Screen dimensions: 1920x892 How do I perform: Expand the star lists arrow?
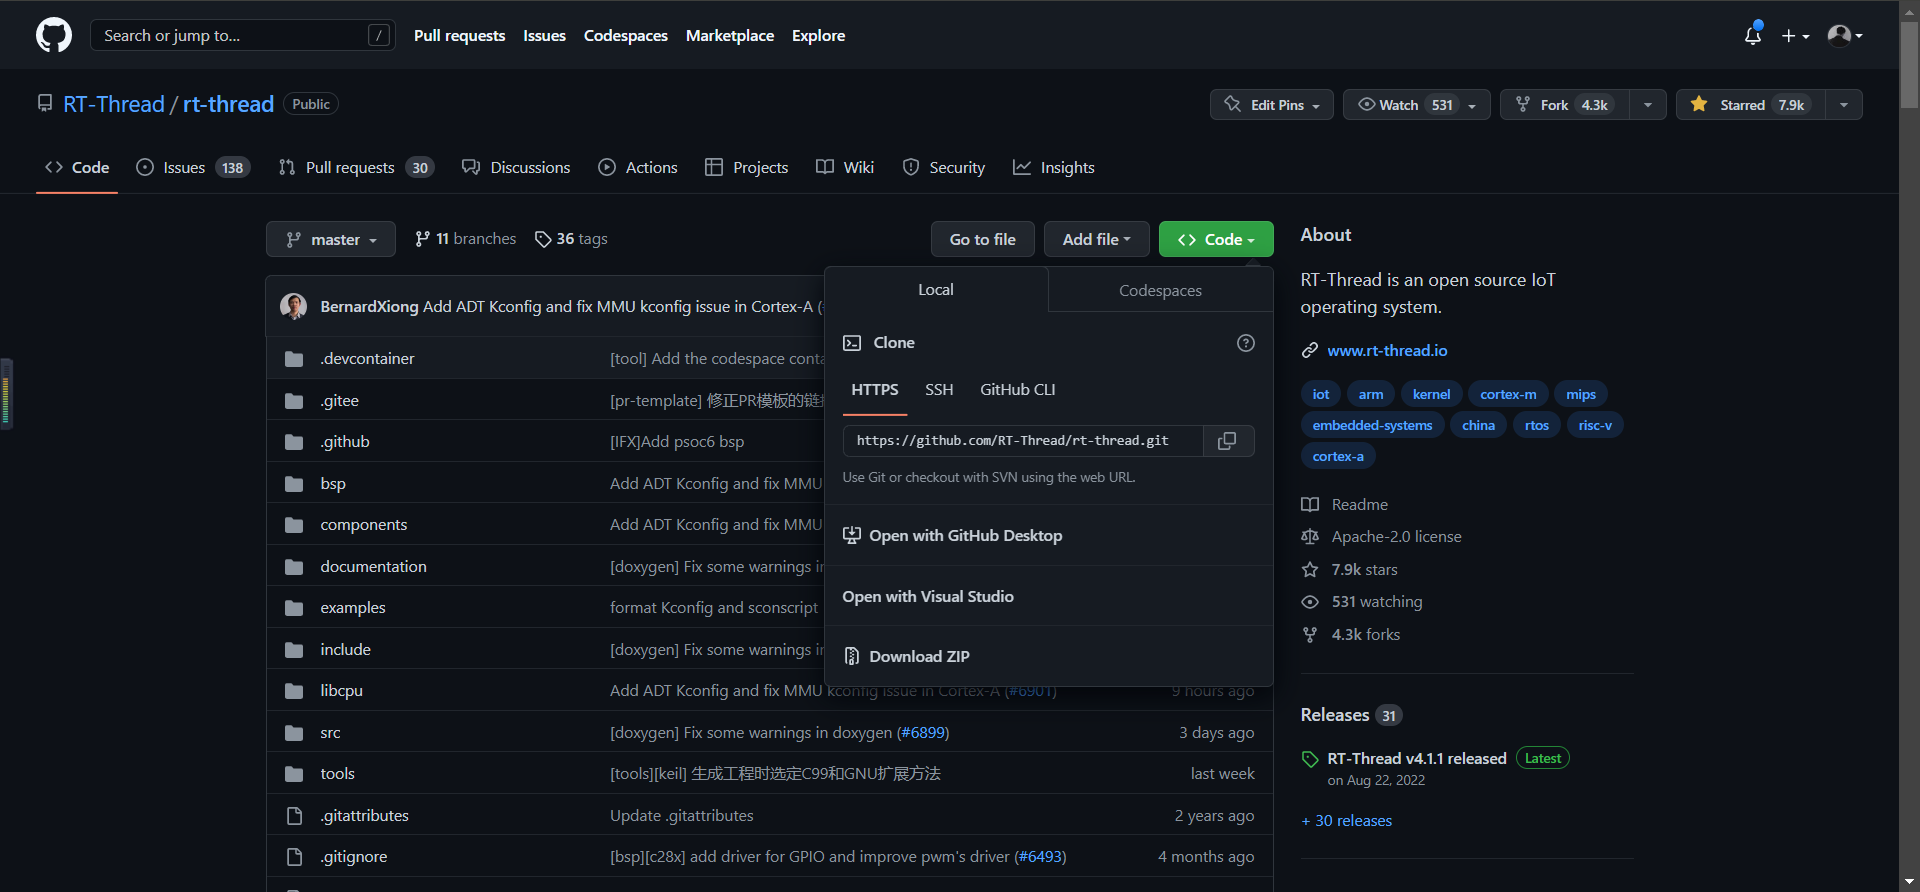(x=1844, y=105)
